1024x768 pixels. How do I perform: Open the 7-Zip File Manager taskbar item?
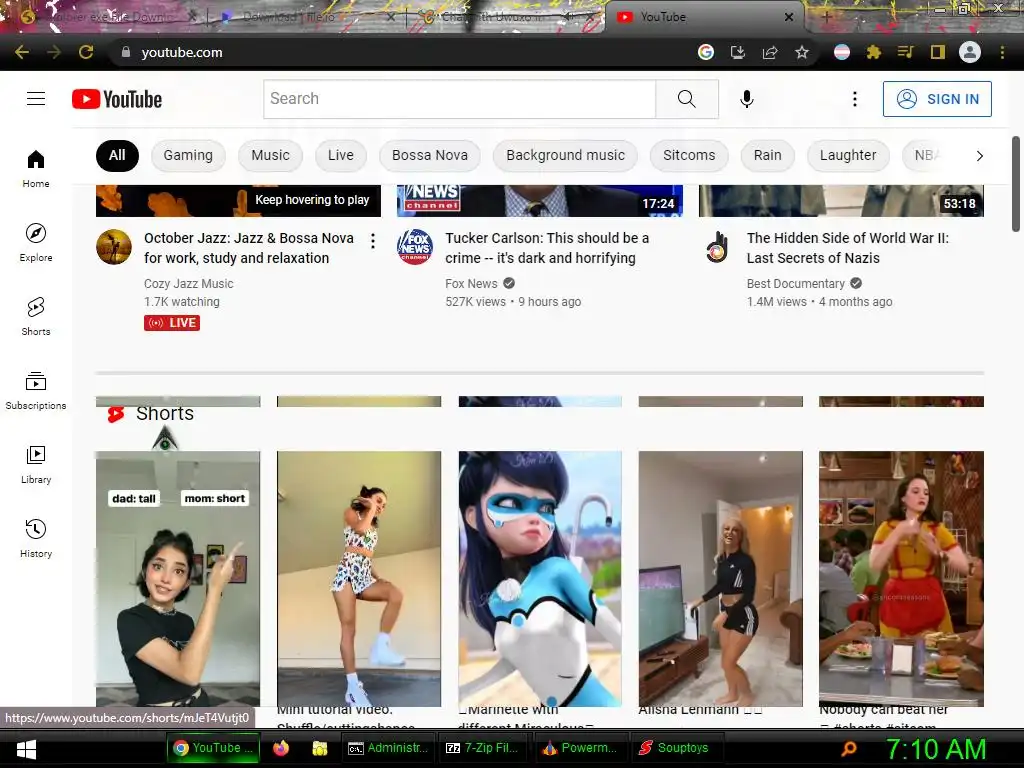click(485, 748)
